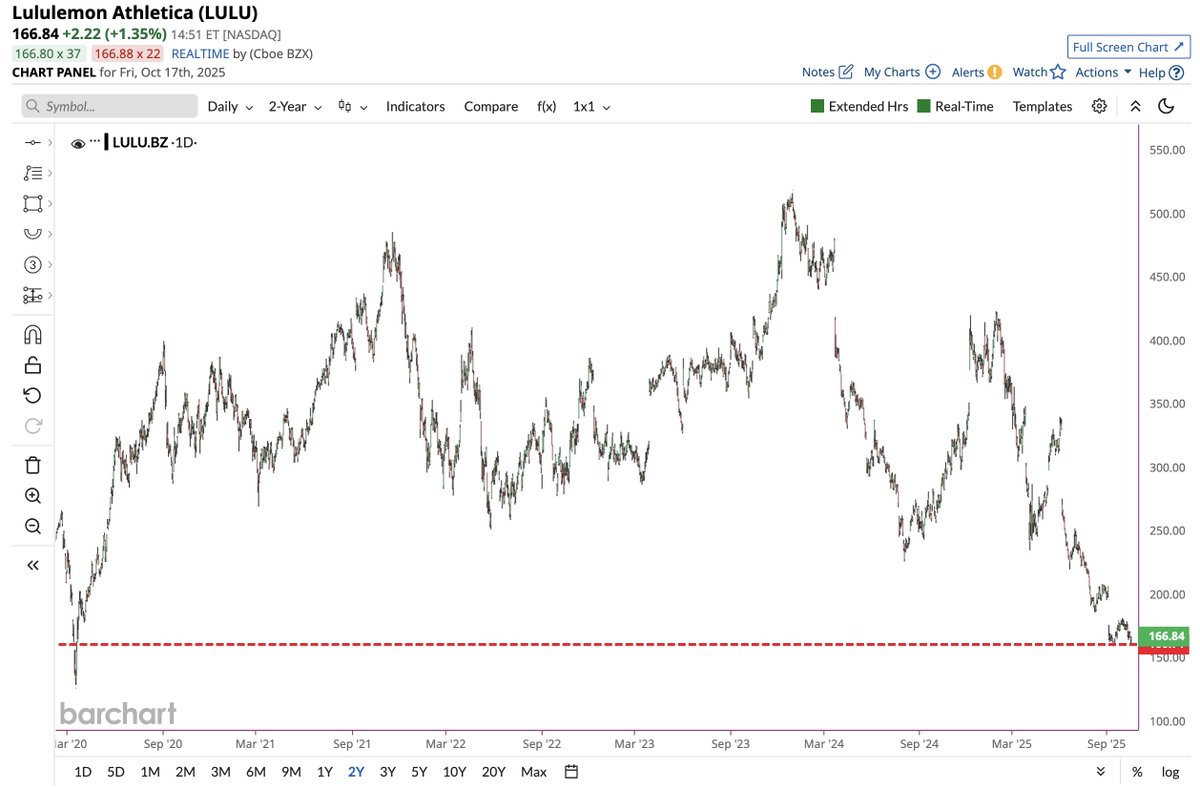The height and width of the screenshot is (789, 1200).
Task: Expand the 2-Year range dropdown
Action: [293, 106]
